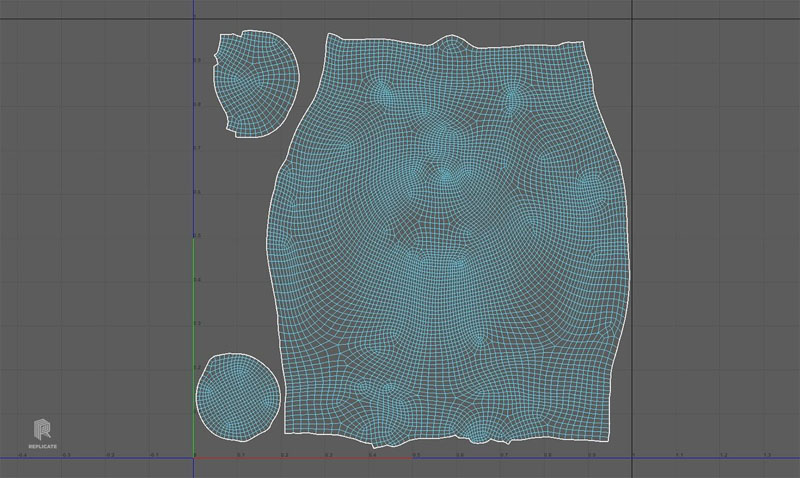Select the top-right corner of the large shell
The image size is (800, 478).
582,42
